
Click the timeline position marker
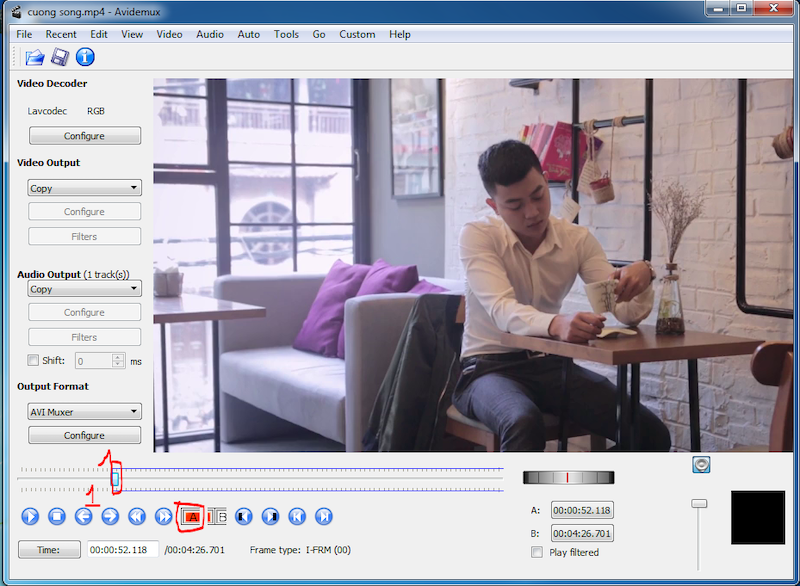click(x=114, y=480)
